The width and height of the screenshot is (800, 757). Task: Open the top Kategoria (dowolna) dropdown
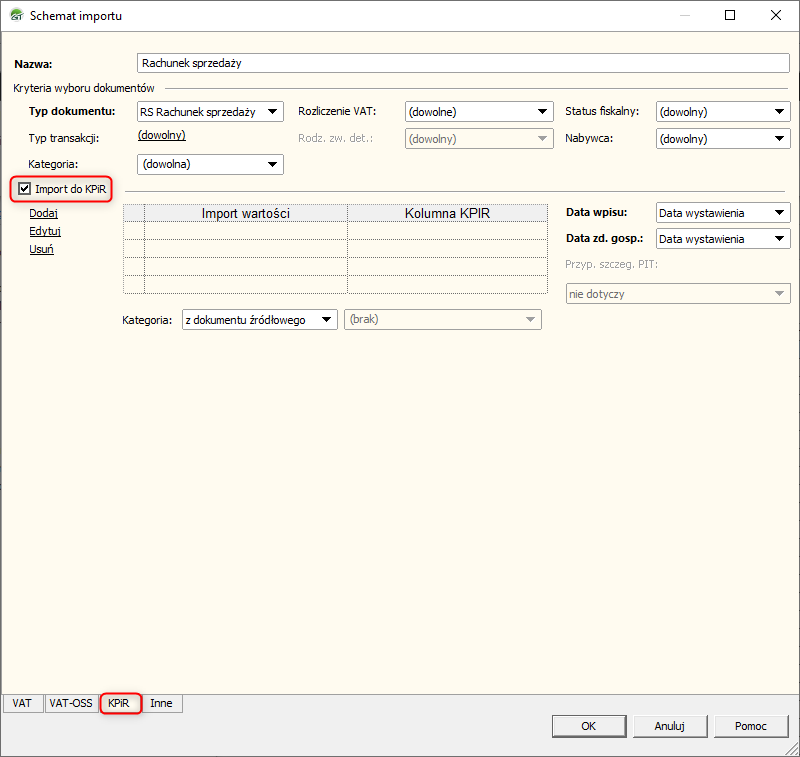pyautogui.click(x=210, y=164)
